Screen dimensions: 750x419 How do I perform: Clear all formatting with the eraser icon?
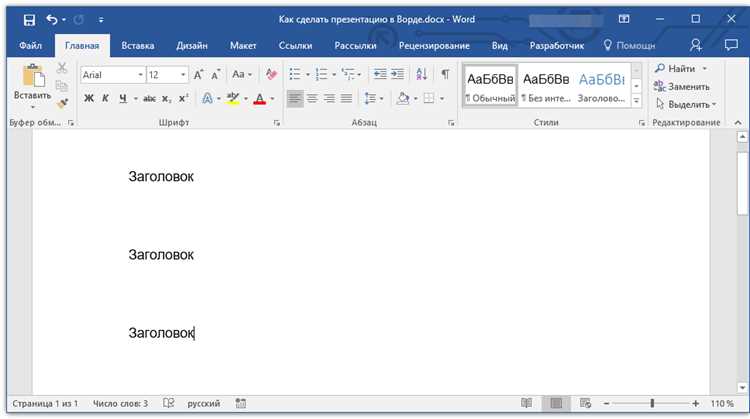[271, 74]
